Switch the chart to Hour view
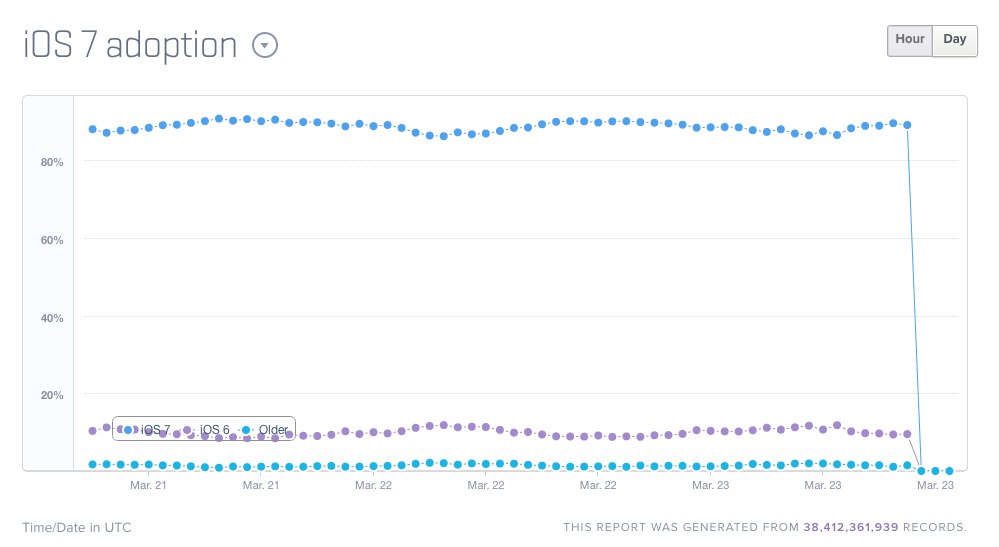Screen dimensions: 999x547 pos(909,40)
